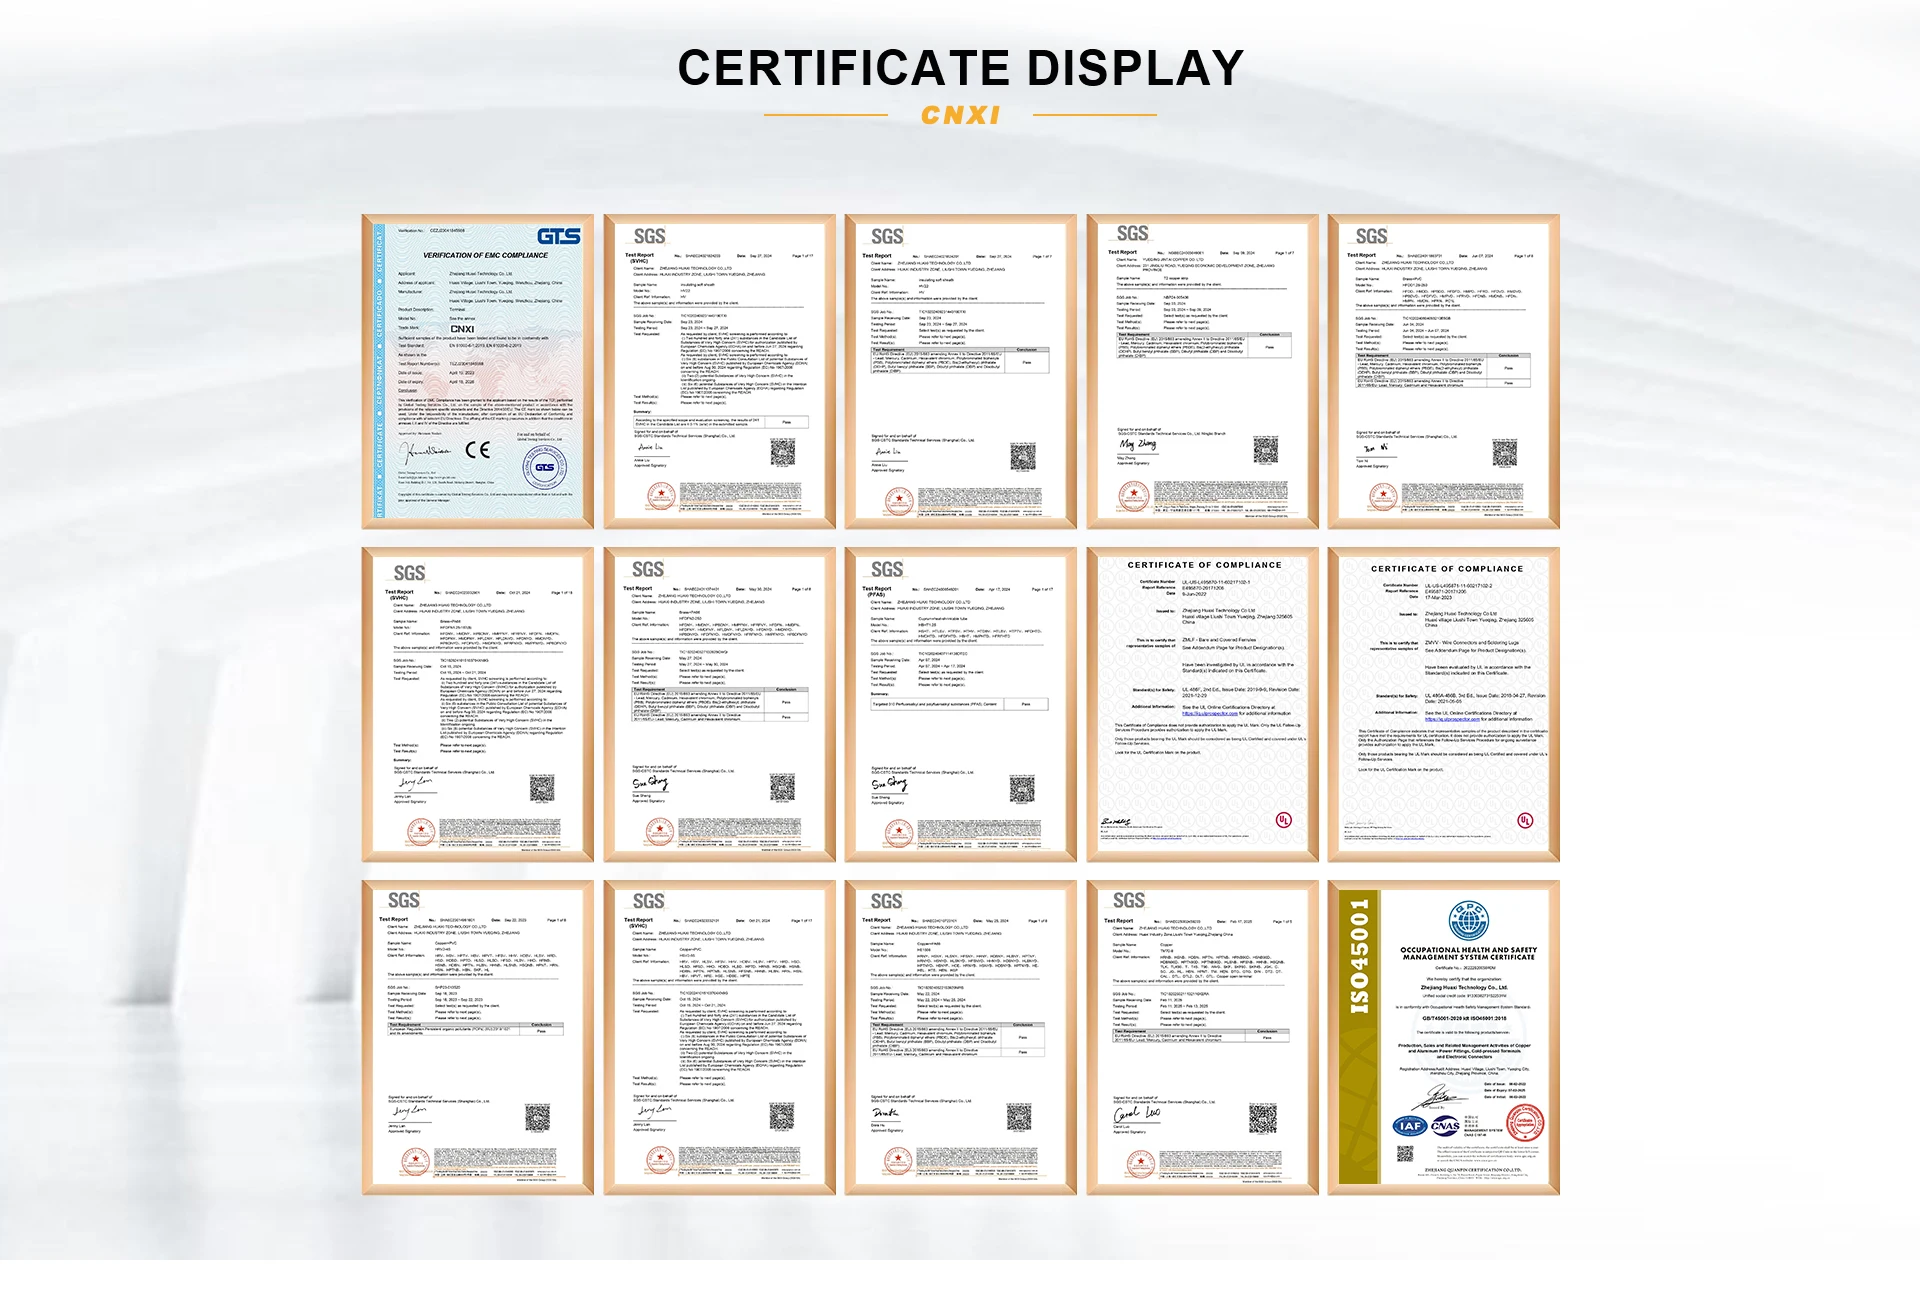Open the SGS test report dated Jun 07, 2024
Screen dimensions: 1920x1299
[1443, 371]
